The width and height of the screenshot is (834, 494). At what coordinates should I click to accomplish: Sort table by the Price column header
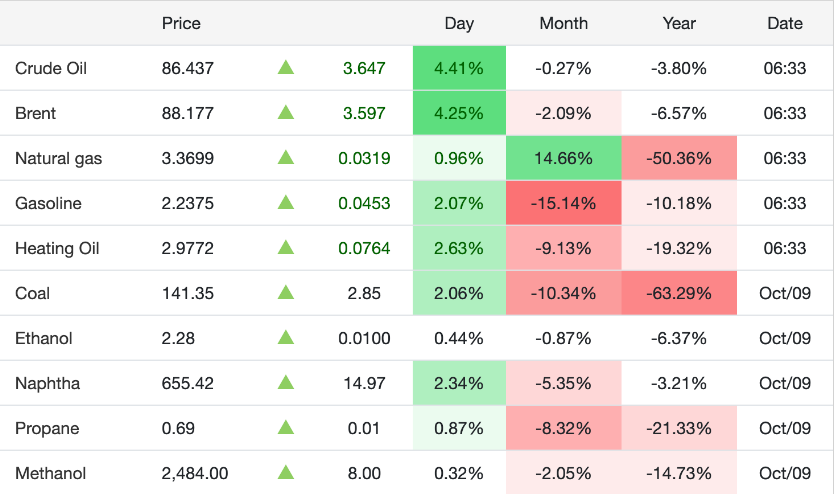tap(181, 23)
